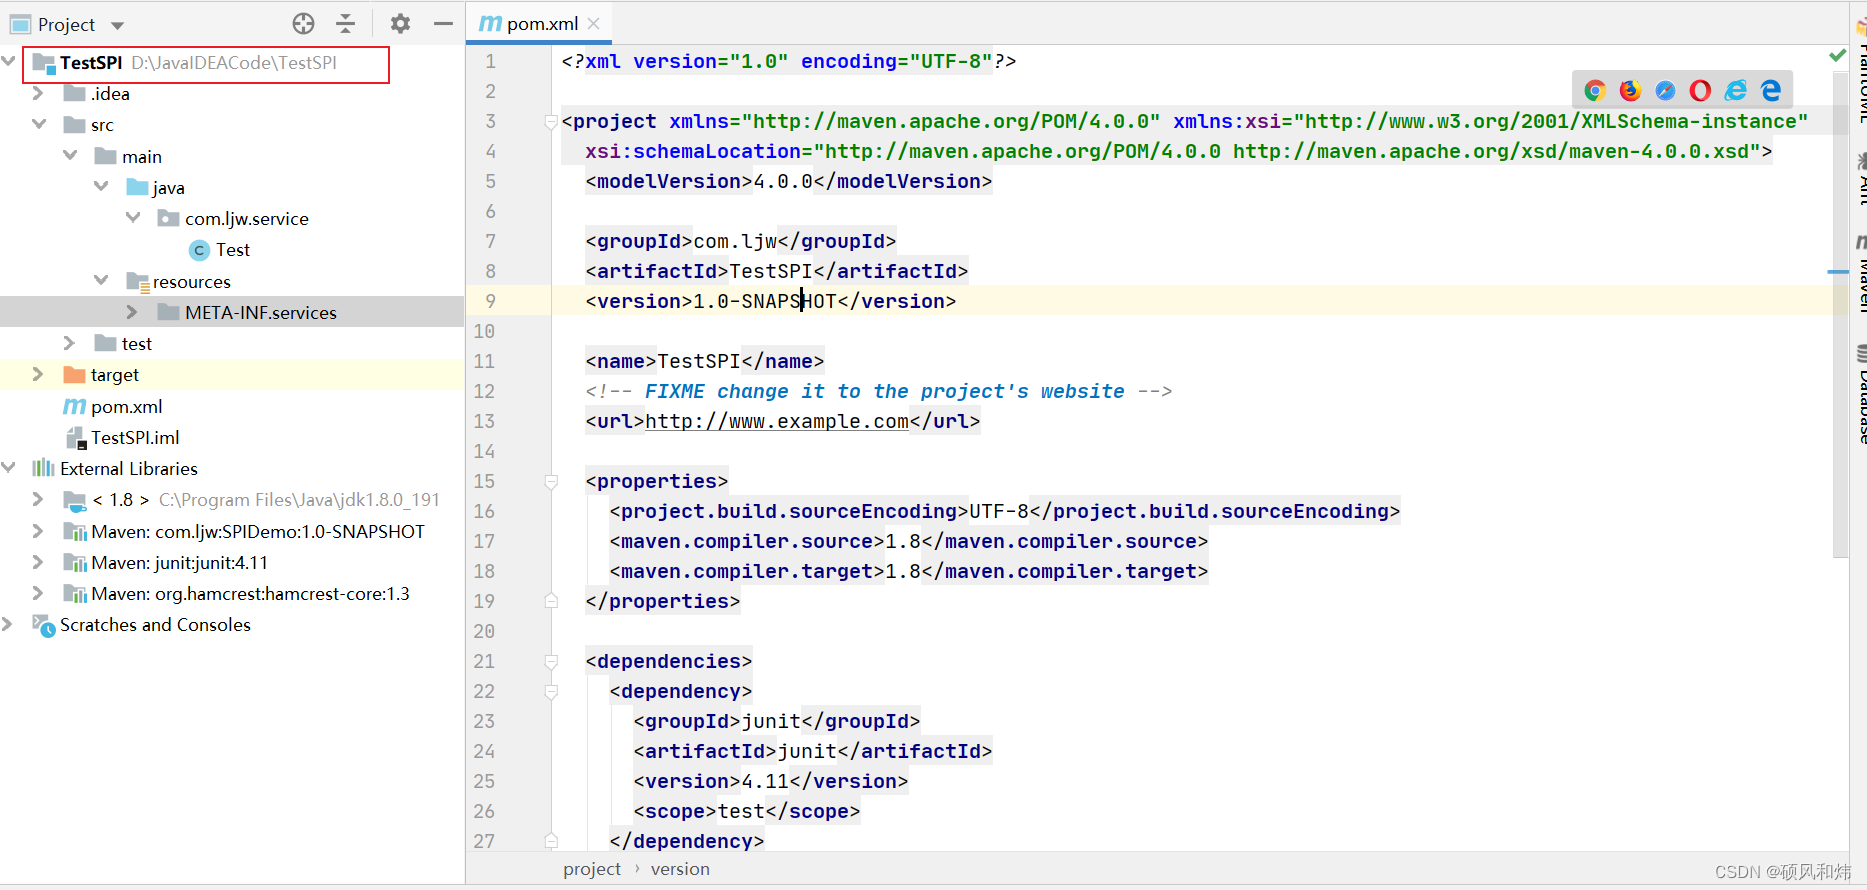Open pom.xml in Opera browser icon
Image resolution: width=1867 pixels, height=890 pixels.
coord(1700,91)
